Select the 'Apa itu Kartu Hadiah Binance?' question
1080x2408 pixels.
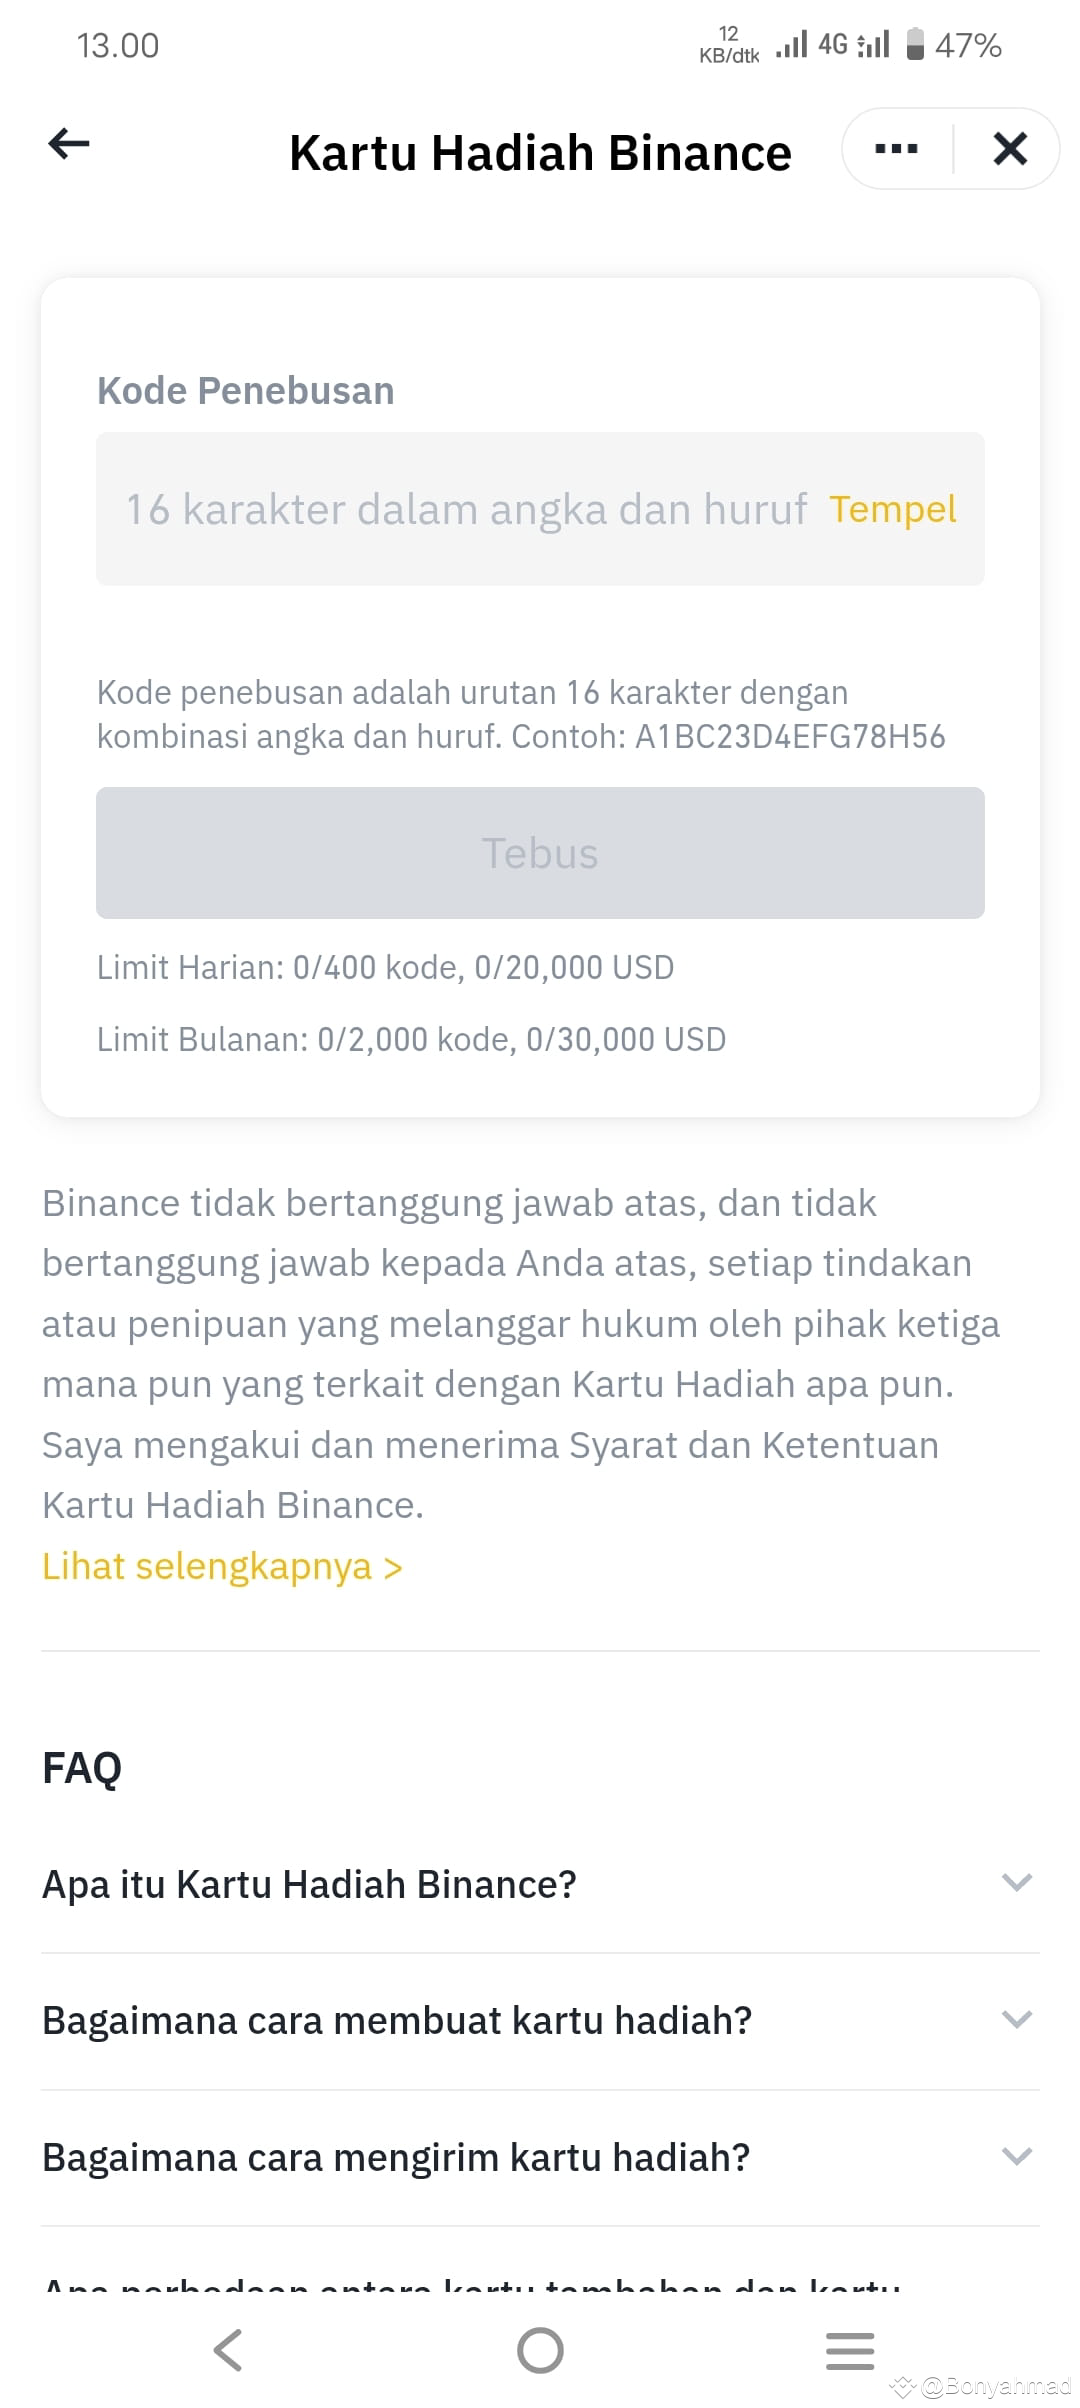[309, 1884]
